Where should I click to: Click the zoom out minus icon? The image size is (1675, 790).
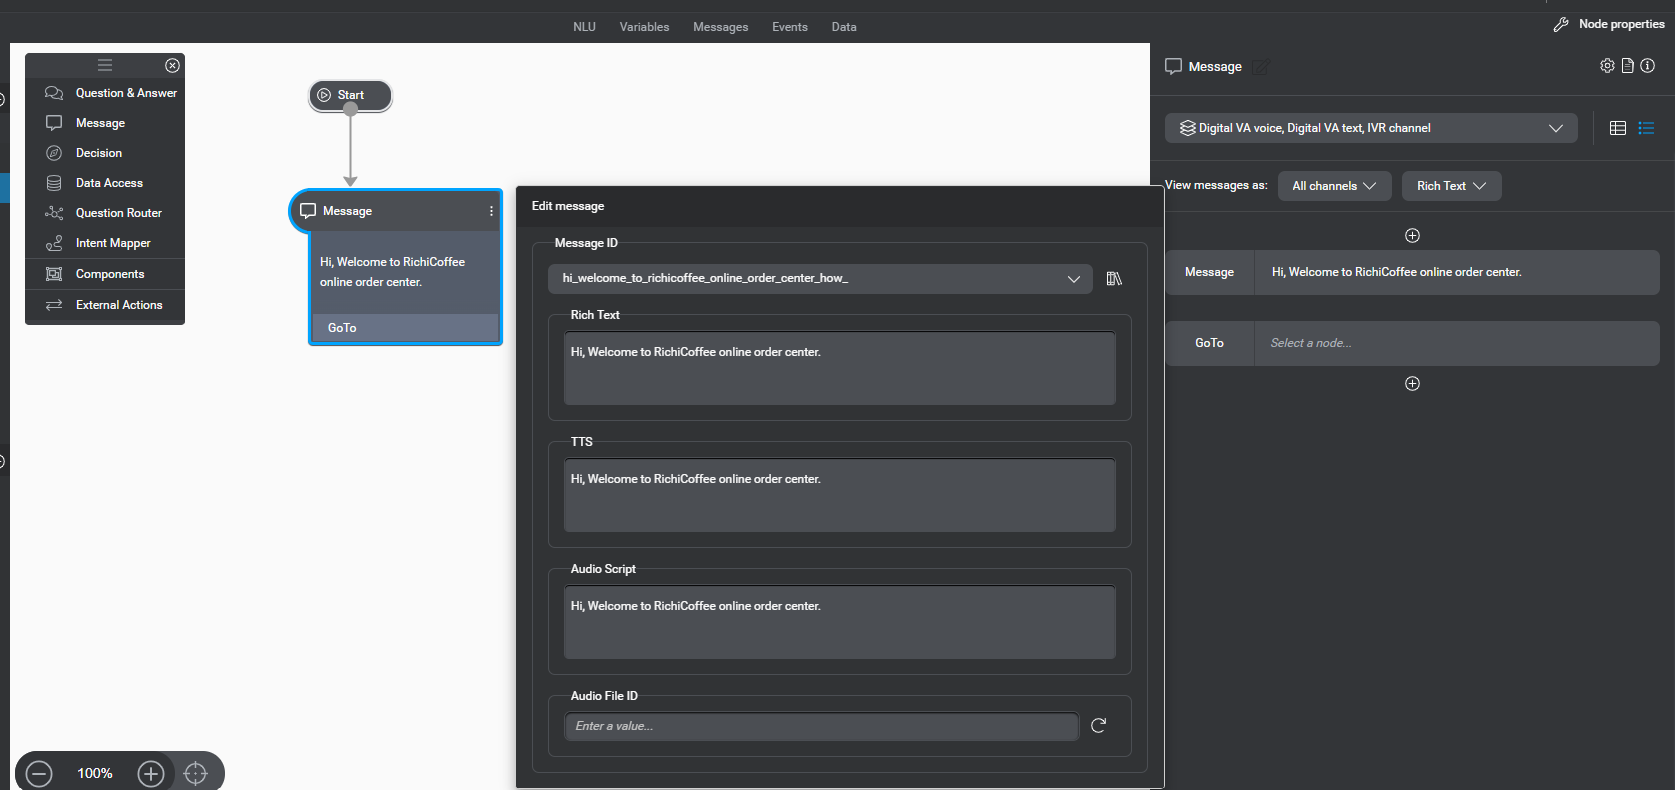(x=39, y=773)
